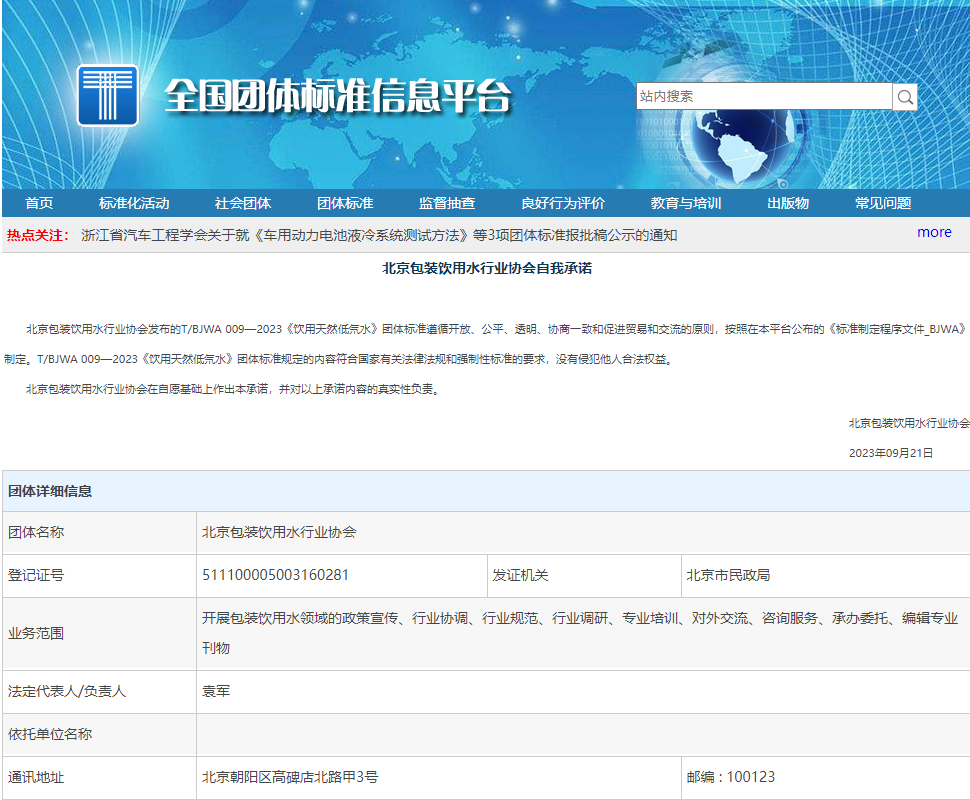Click the 热点关注 label
This screenshot has width=970, height=800.
pyautogui.click(x=38, y=235)
